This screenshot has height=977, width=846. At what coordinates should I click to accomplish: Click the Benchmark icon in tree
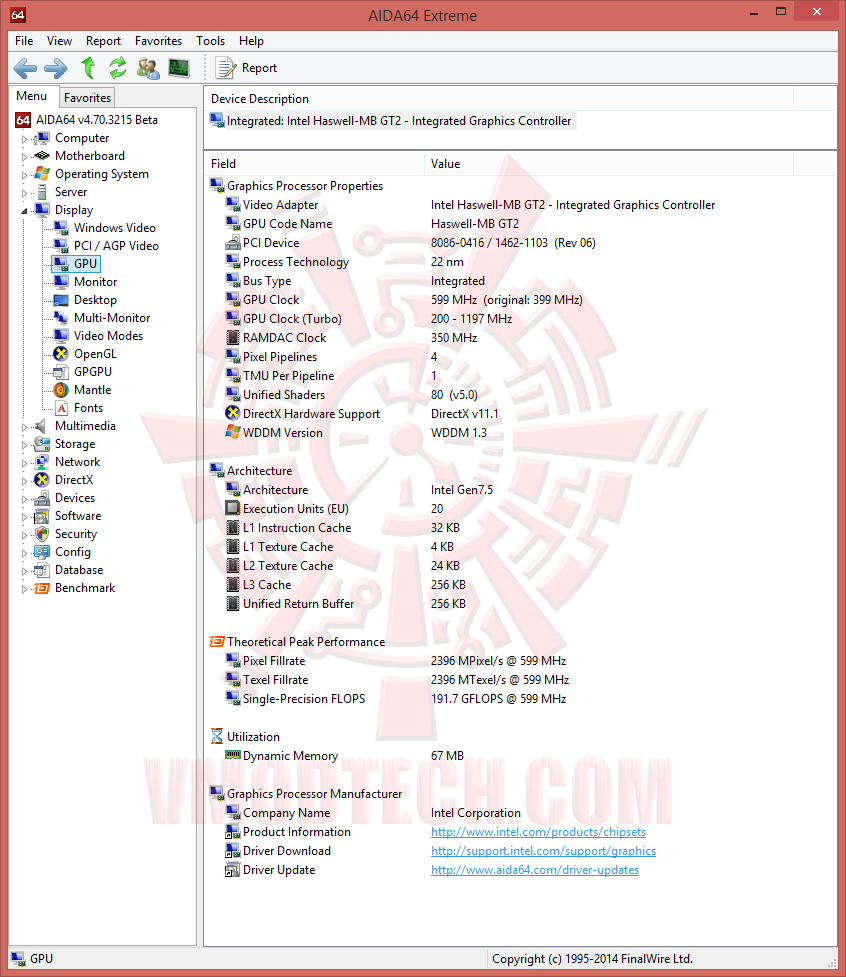[42, 588]
